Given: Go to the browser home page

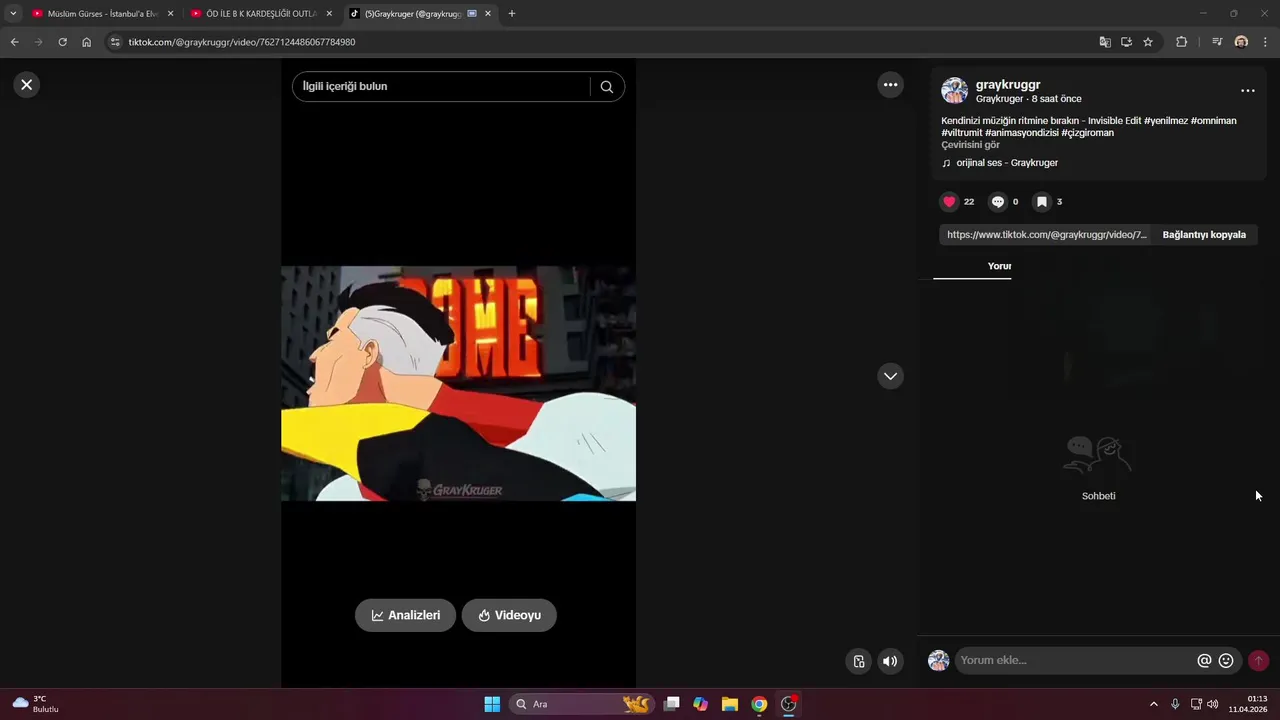Looking at the screenshot, I should (86, 42).
